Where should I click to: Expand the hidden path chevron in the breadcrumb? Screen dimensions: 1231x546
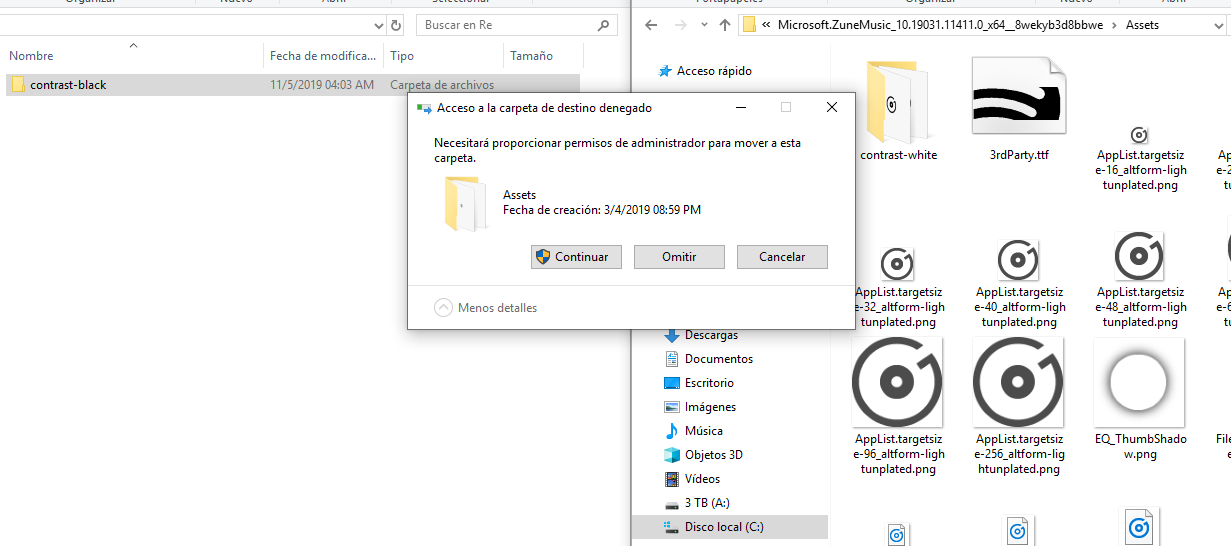click(766, 25)
